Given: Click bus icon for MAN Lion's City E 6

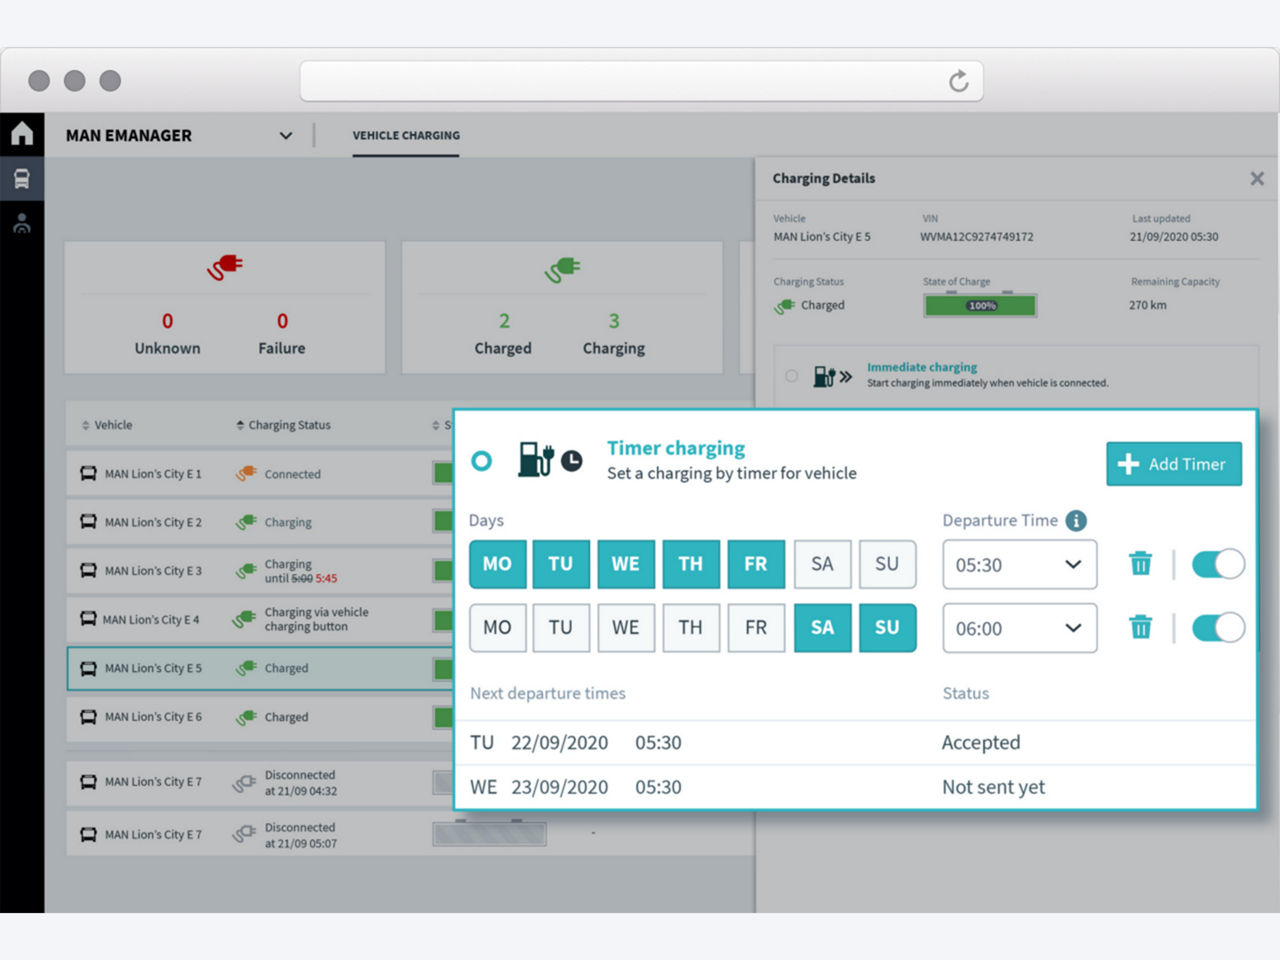Looking at the screenshot, I should pos(88,716).
